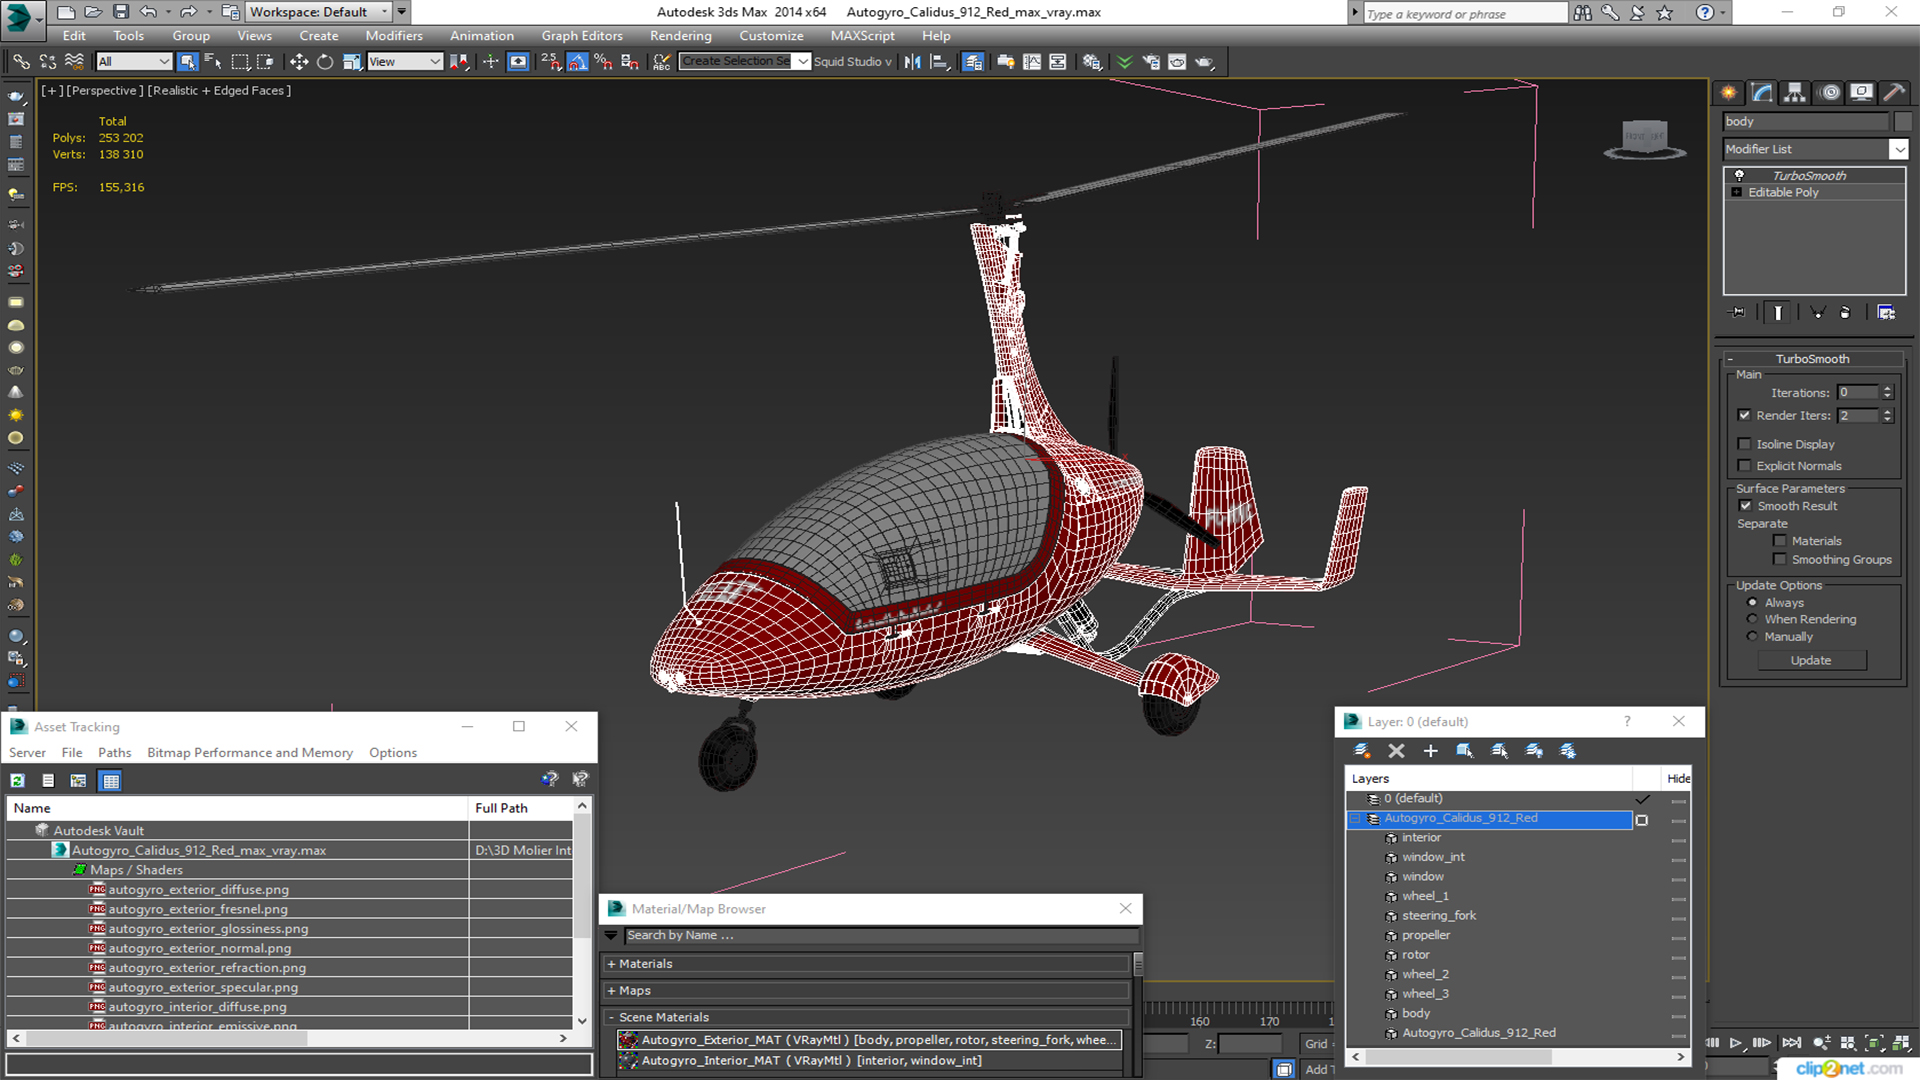The image size is (1920, 1080).
Task: Open the MAXScript menu
Action: click(862, 36)
